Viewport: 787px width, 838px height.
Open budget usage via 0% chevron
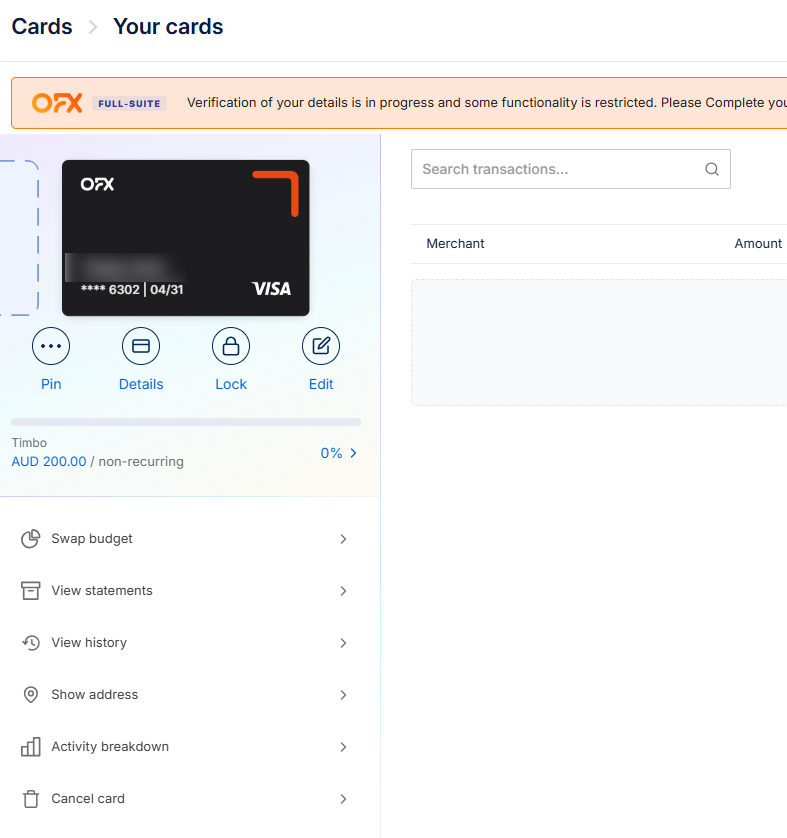(353, 453)
